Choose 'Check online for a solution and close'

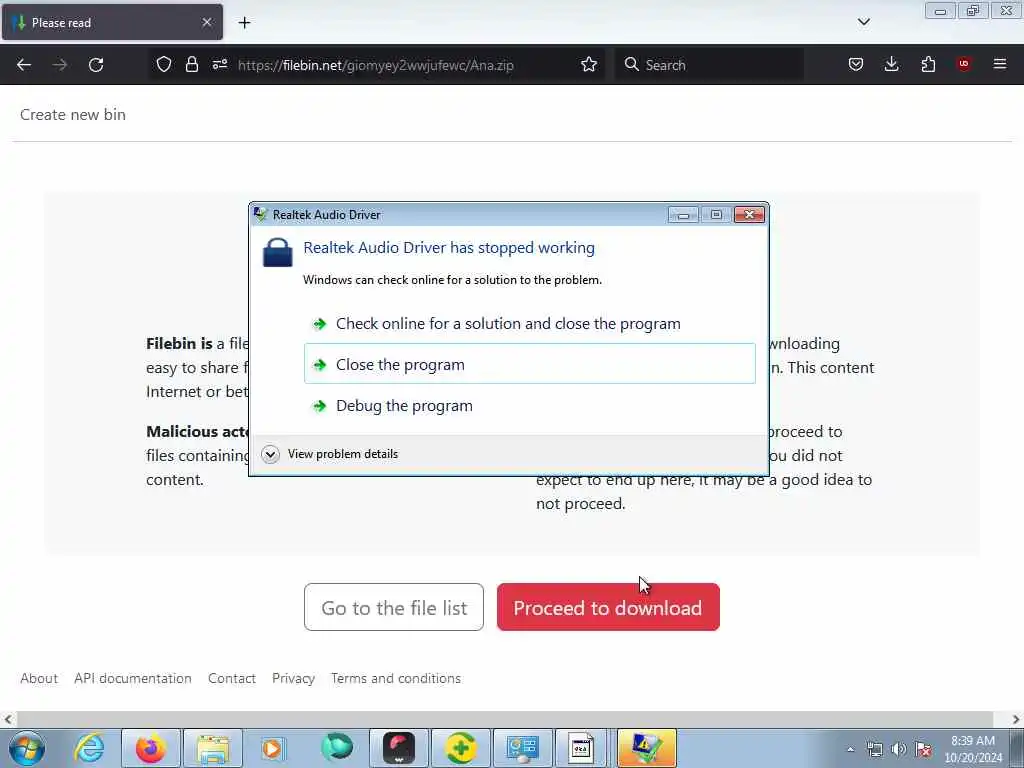530,324
